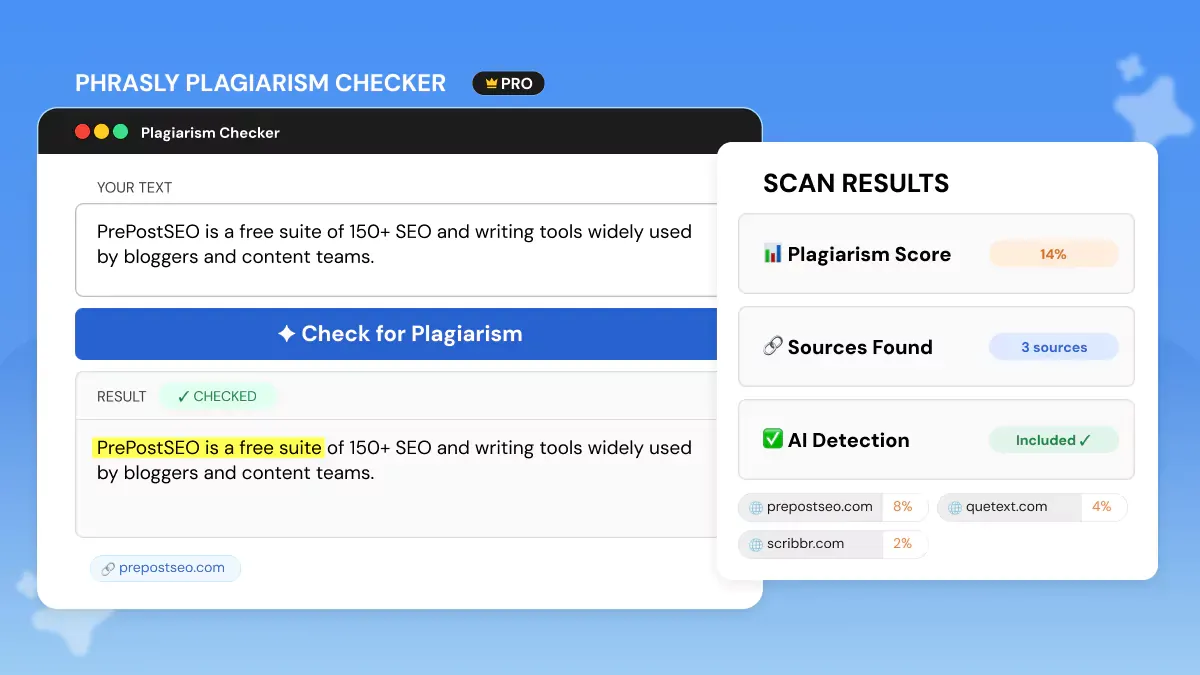Click the green maximize window dot
The width and height of the screenshot is (1200, 675).
120,132
